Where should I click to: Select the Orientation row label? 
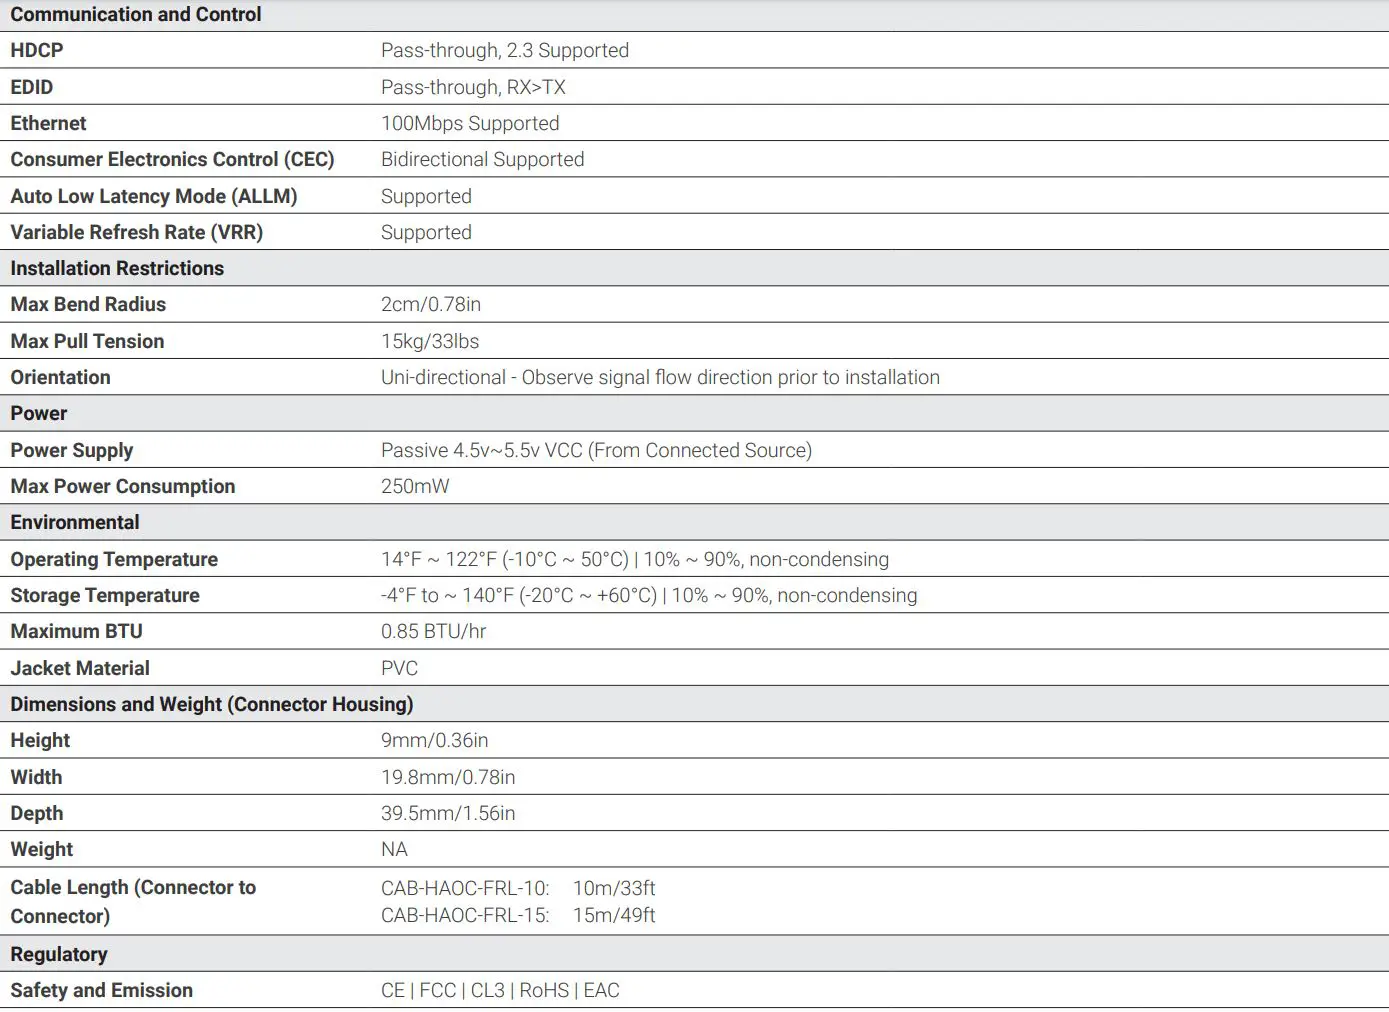60,377
